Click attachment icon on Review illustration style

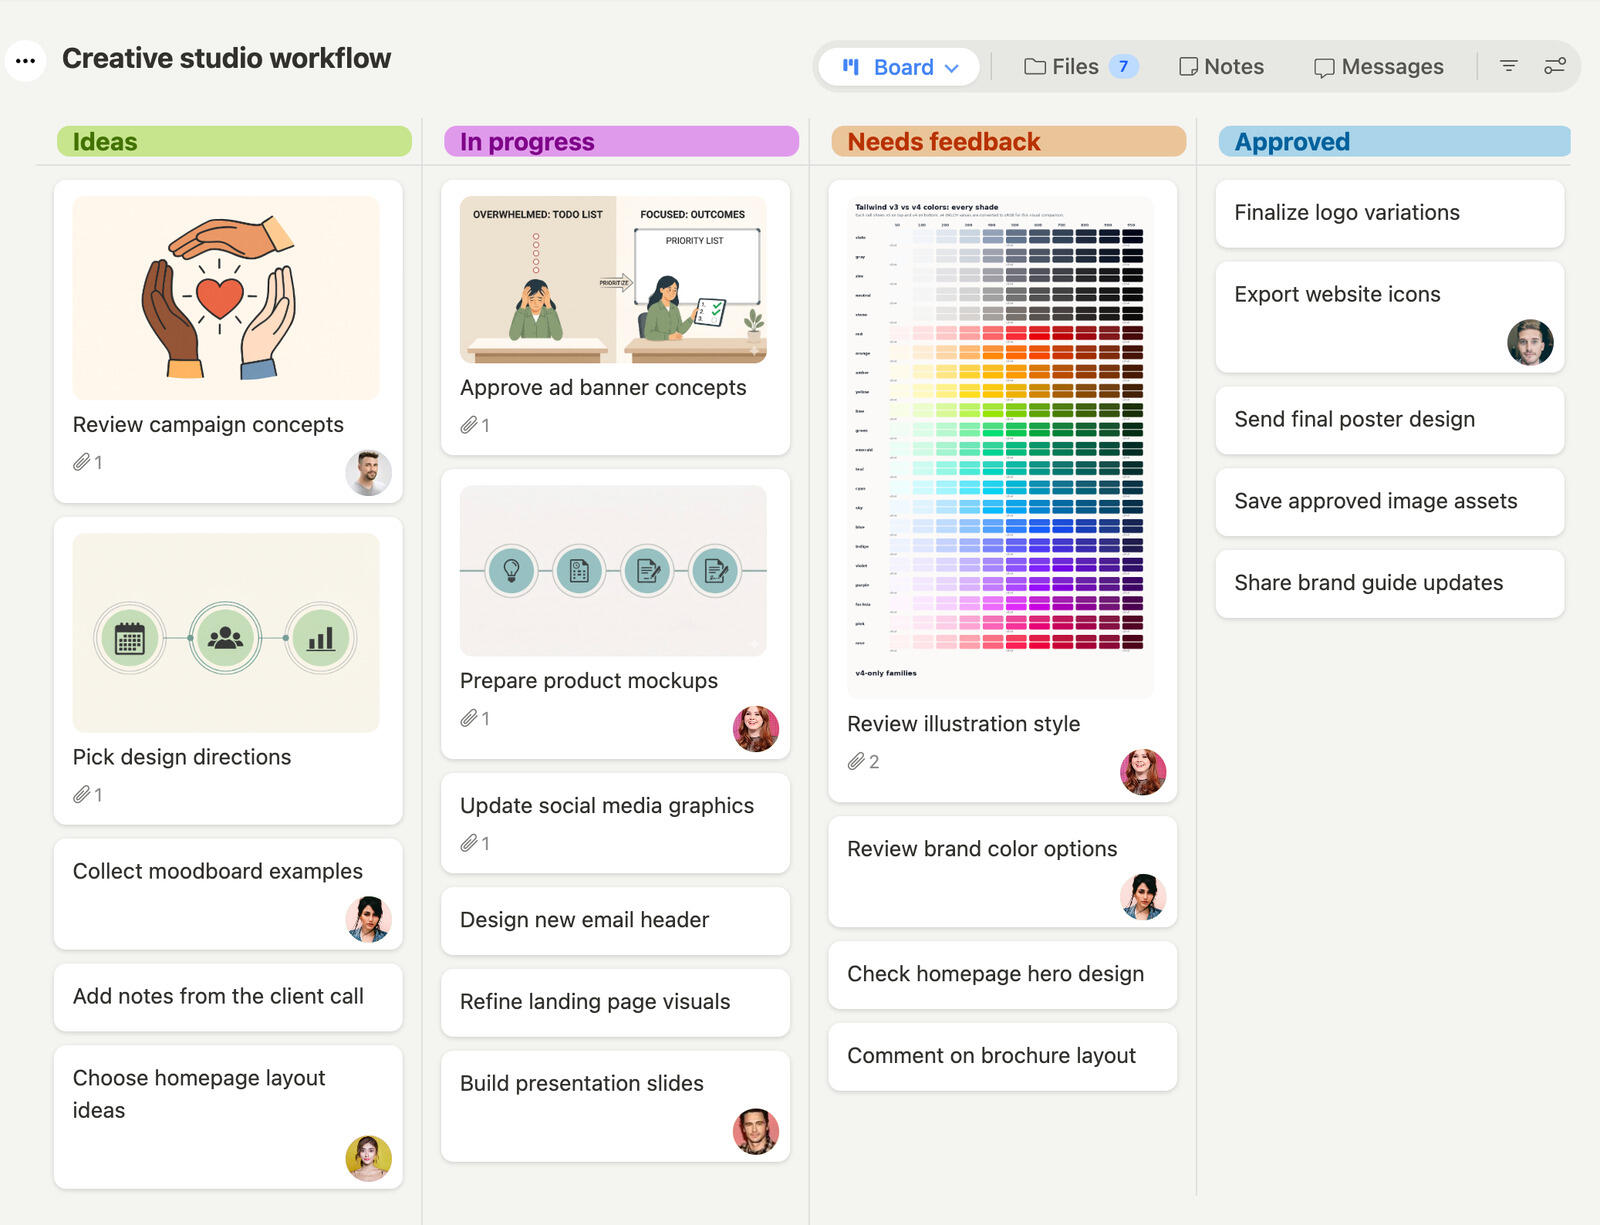pyautogui.click(x=856, y=762)
